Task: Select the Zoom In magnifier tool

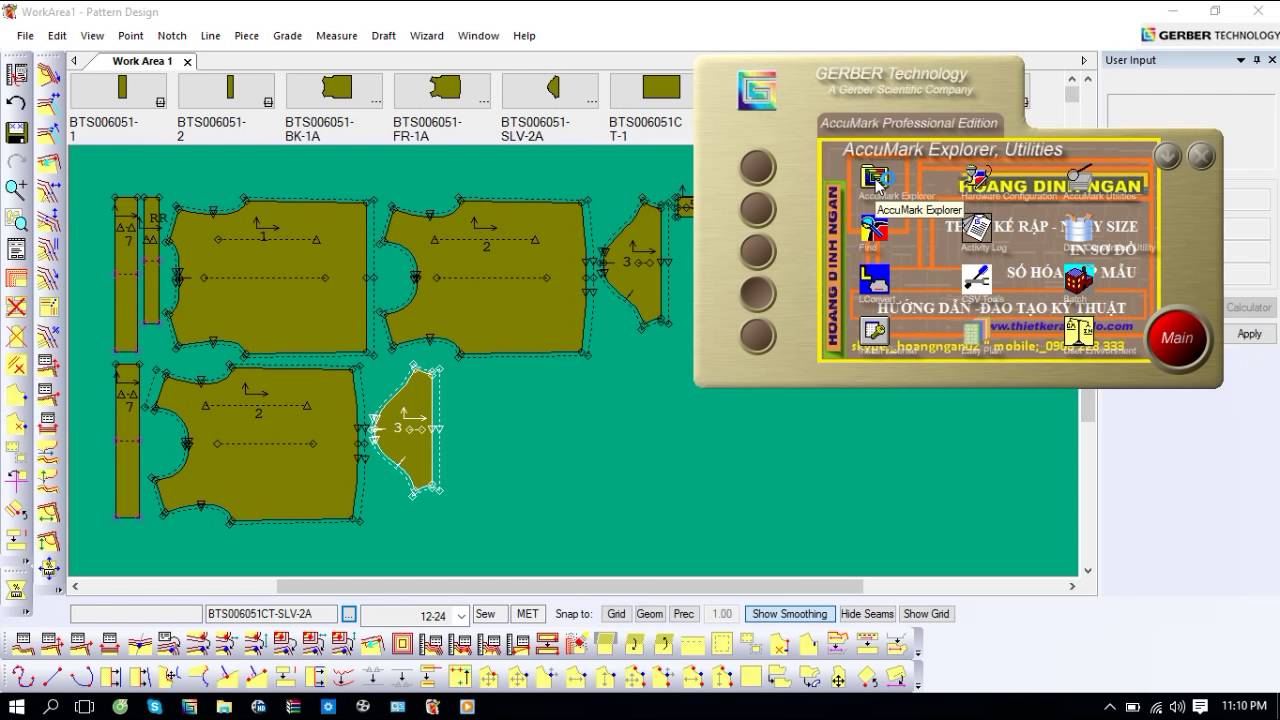Action: (x=17, y=190)
